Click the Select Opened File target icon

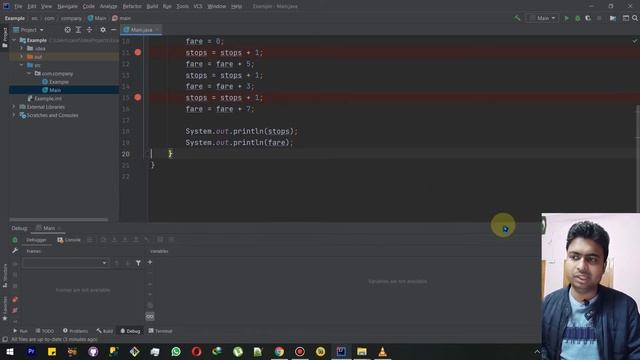[67, 30]
